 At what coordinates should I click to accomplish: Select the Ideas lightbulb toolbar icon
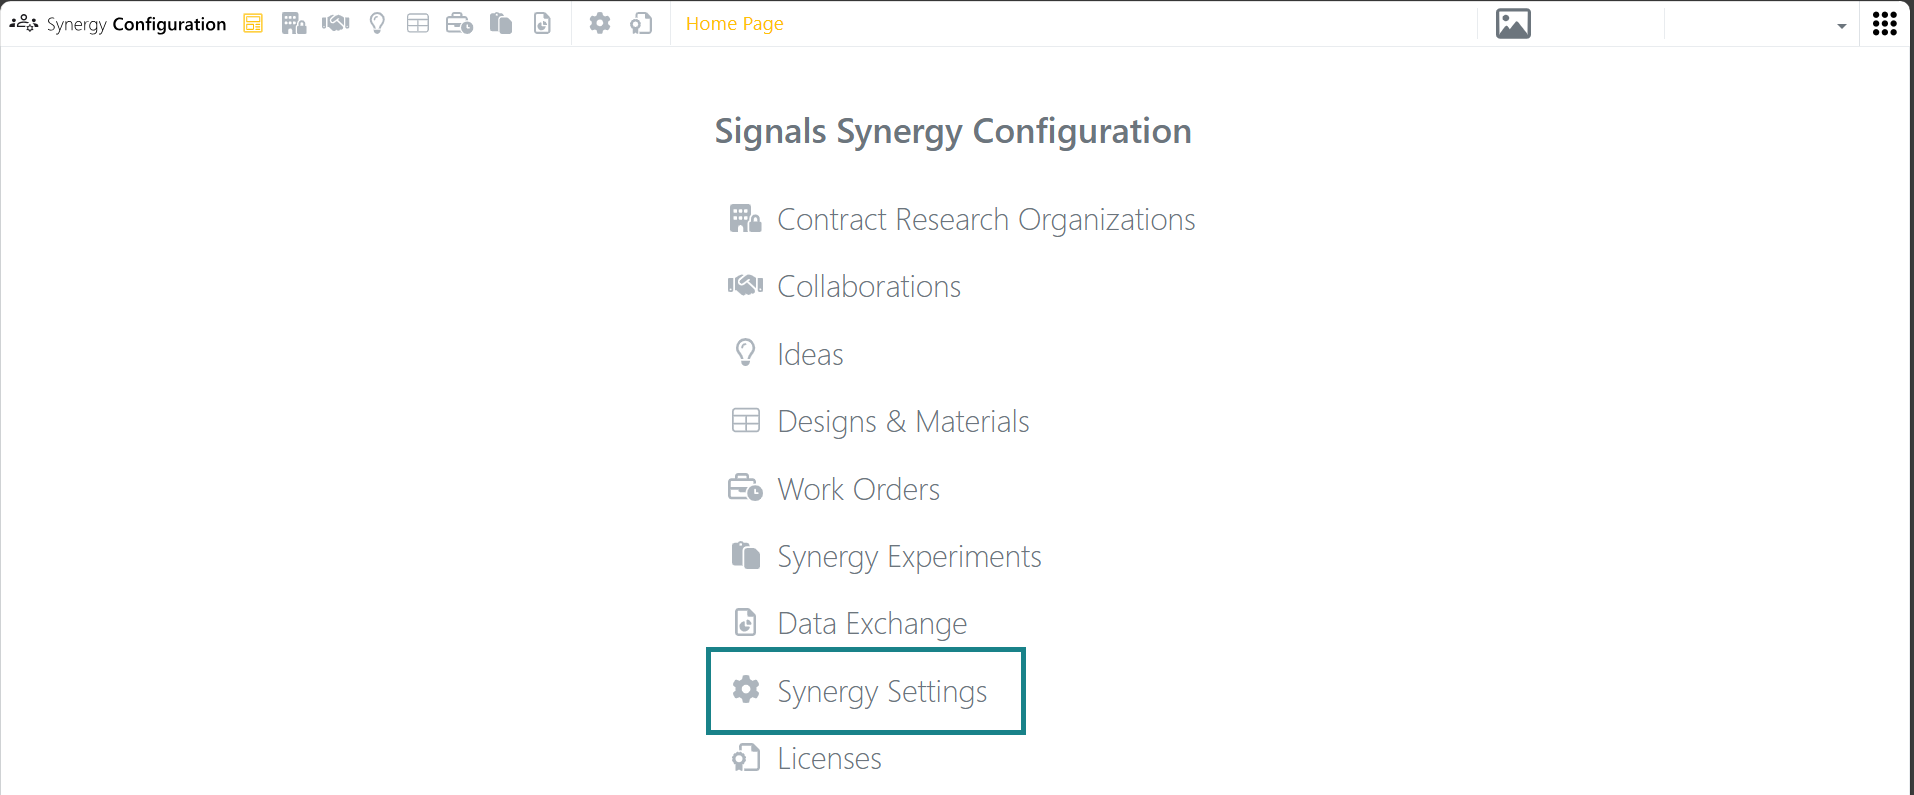tap(377, 23)
